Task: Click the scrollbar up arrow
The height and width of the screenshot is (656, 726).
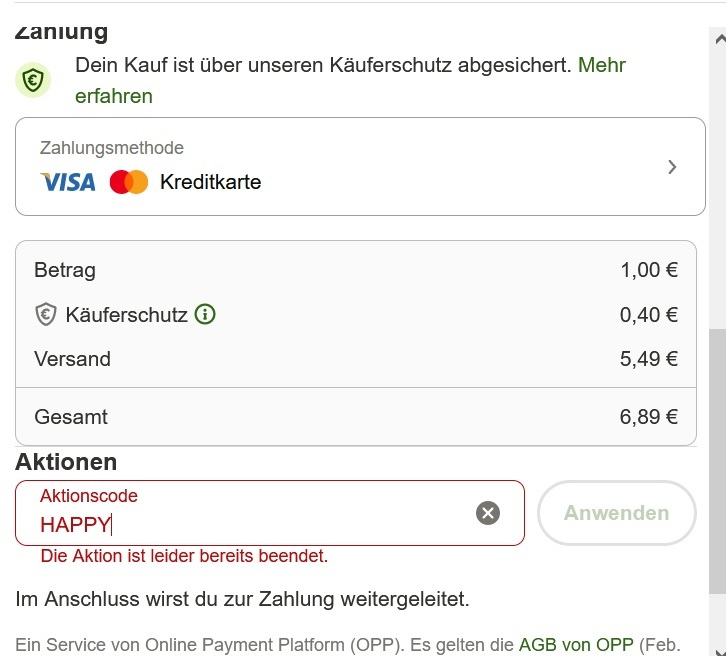Action: [x=719, y=39]
